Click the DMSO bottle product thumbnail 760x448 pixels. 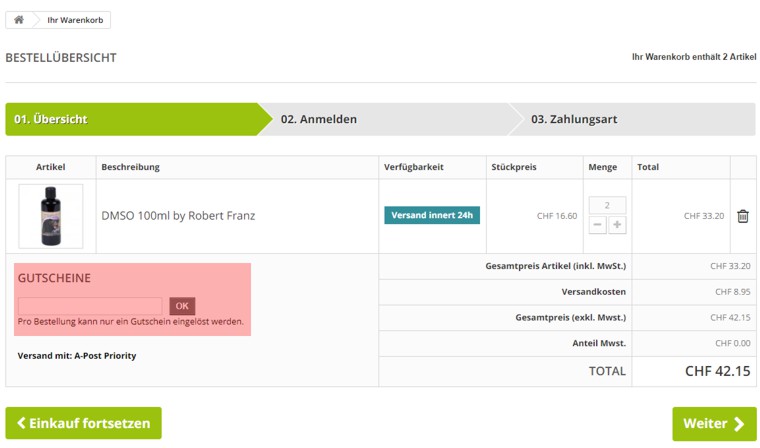click(x=50, y=216)
